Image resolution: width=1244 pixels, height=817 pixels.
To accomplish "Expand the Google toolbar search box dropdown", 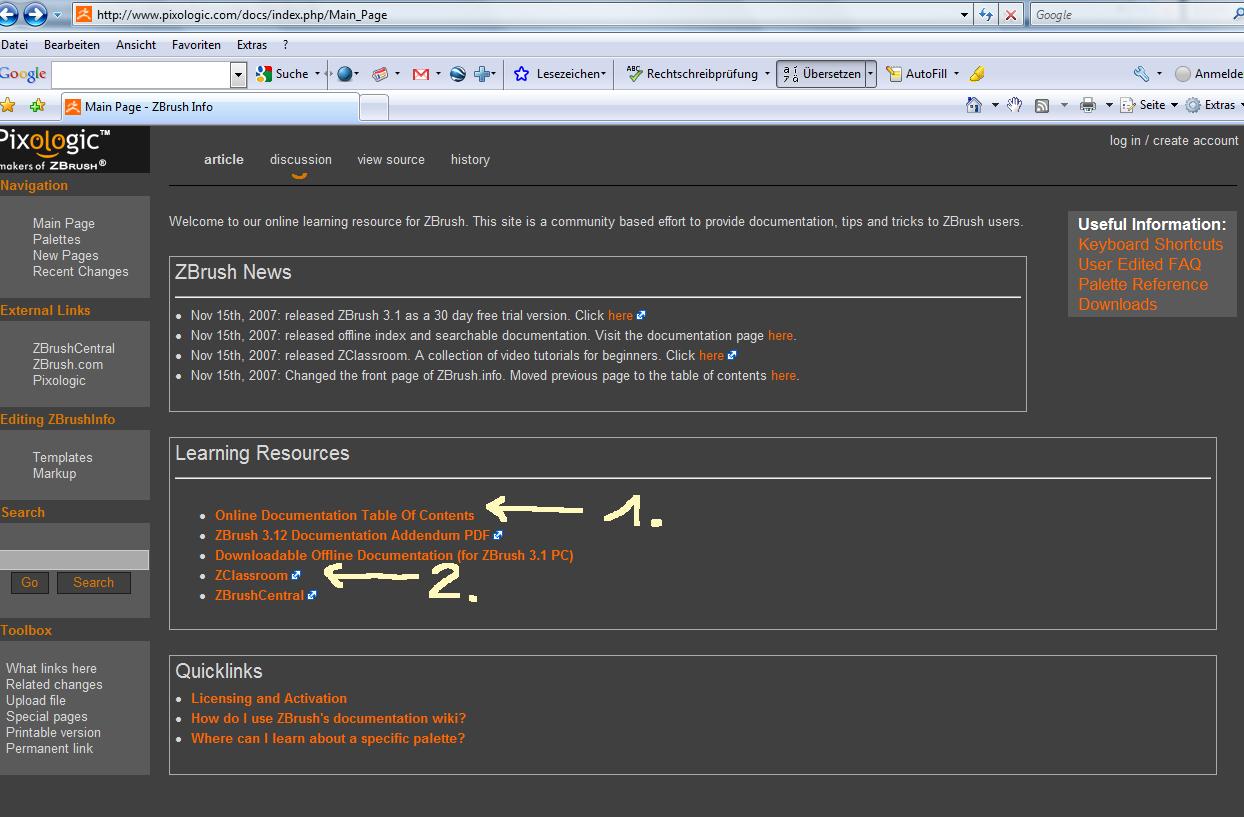I will click(x=238, y=74).
